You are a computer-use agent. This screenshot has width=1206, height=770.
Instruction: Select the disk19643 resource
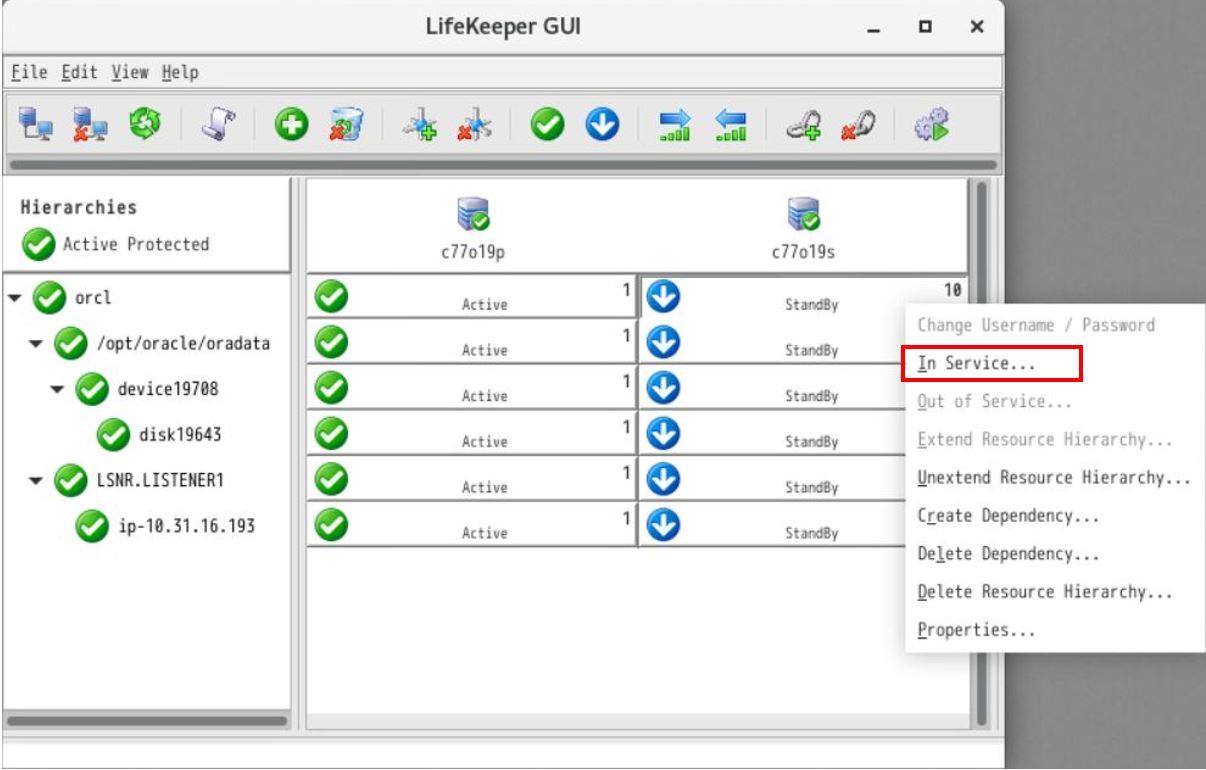[180, 435]
